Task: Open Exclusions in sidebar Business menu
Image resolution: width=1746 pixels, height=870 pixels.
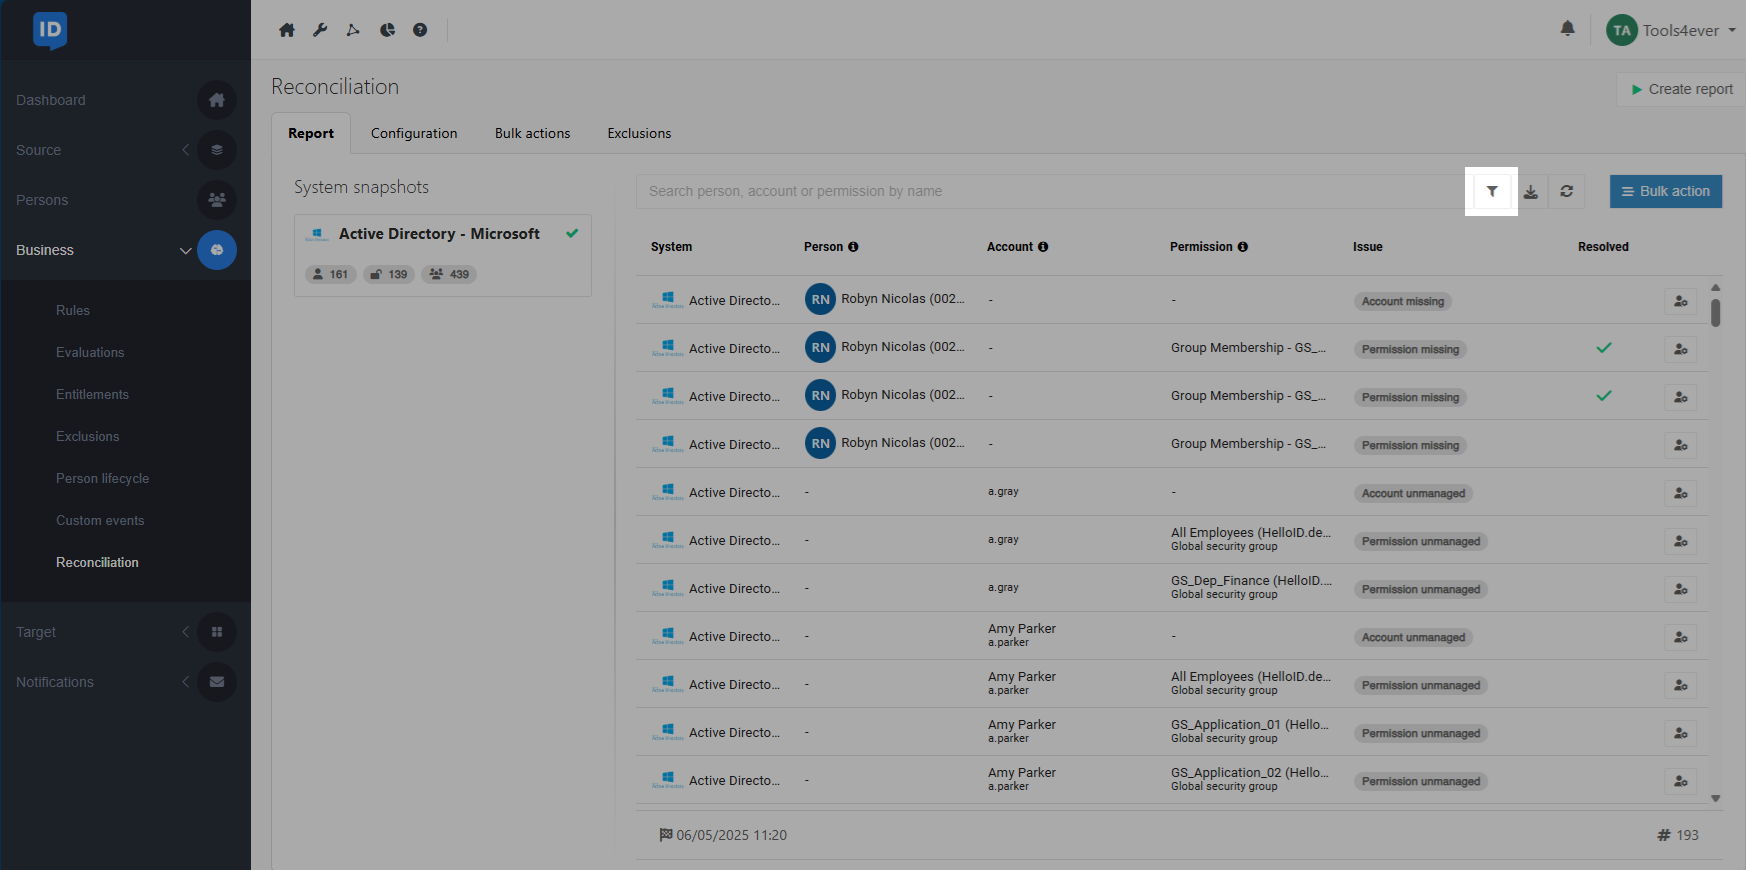Action: [88, 437]
